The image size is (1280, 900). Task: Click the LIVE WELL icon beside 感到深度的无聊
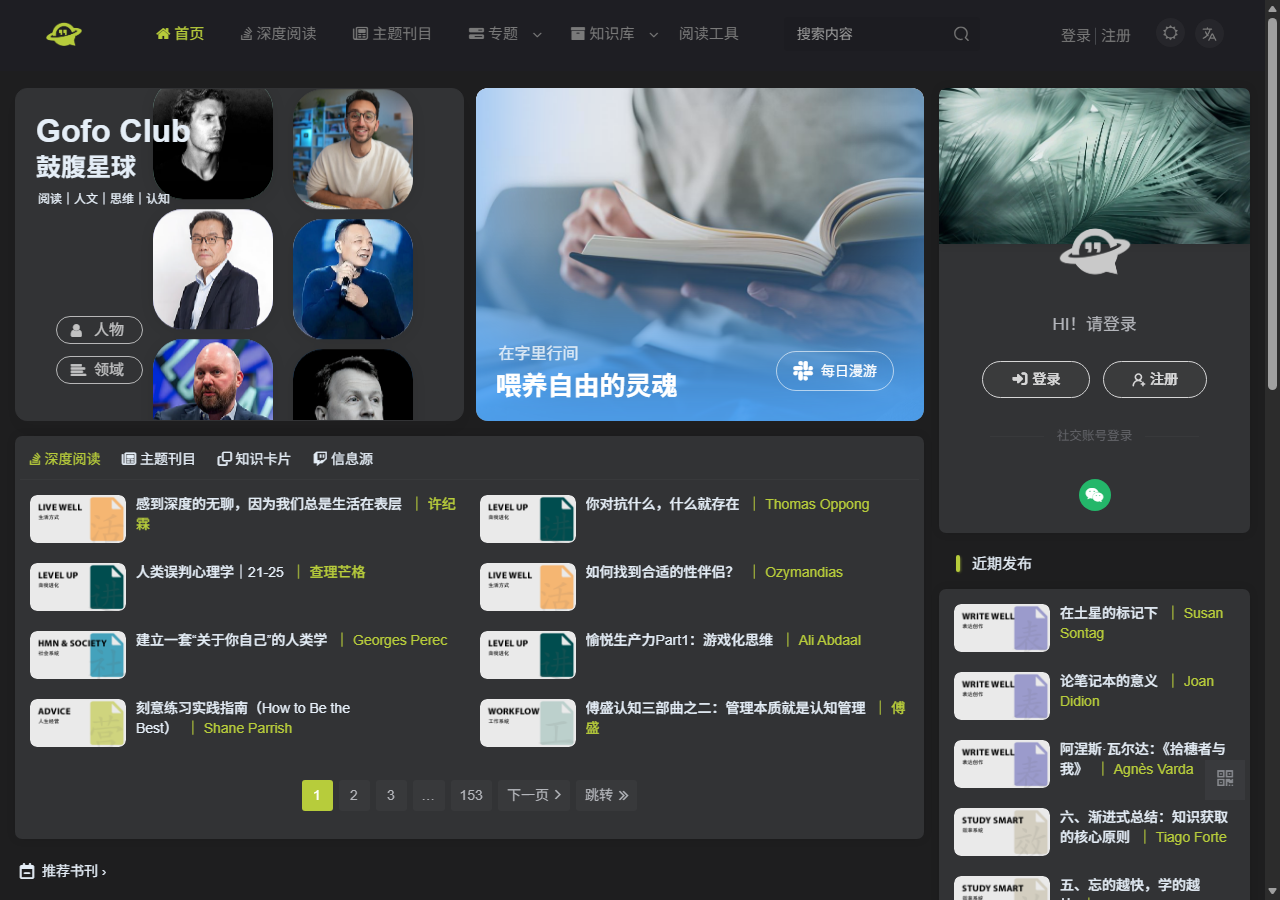78,519
